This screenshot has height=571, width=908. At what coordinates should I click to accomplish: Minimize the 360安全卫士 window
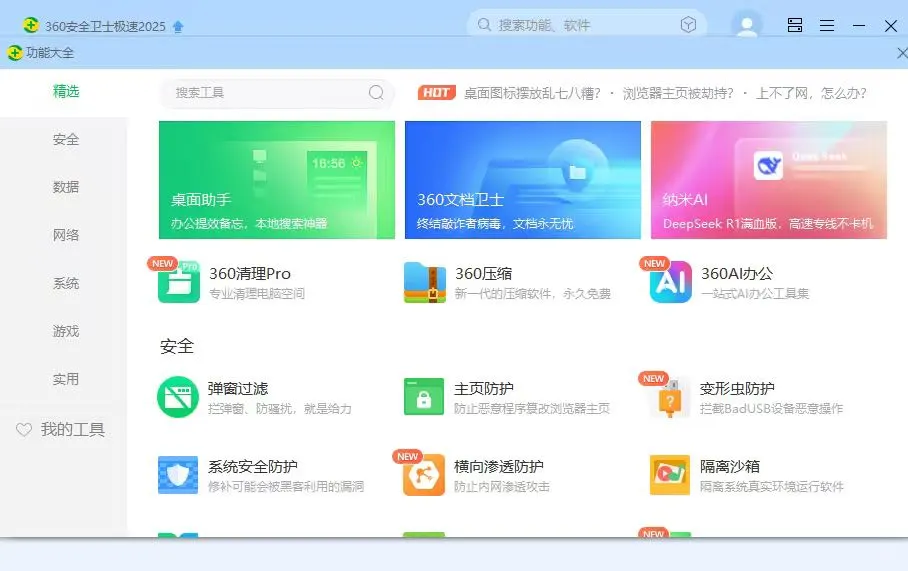pos(859,25)
